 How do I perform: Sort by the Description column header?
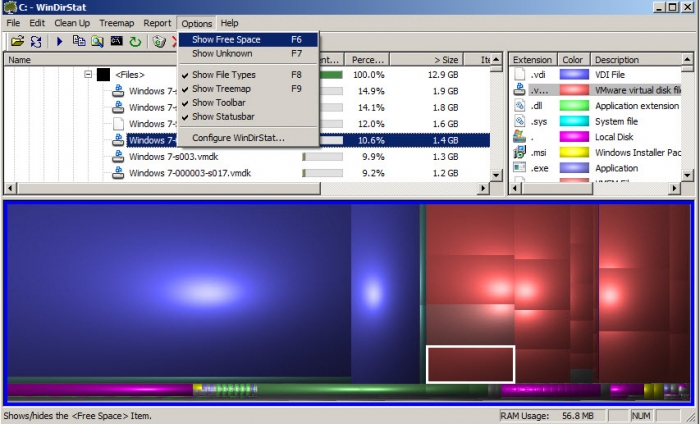pos(637,59)
